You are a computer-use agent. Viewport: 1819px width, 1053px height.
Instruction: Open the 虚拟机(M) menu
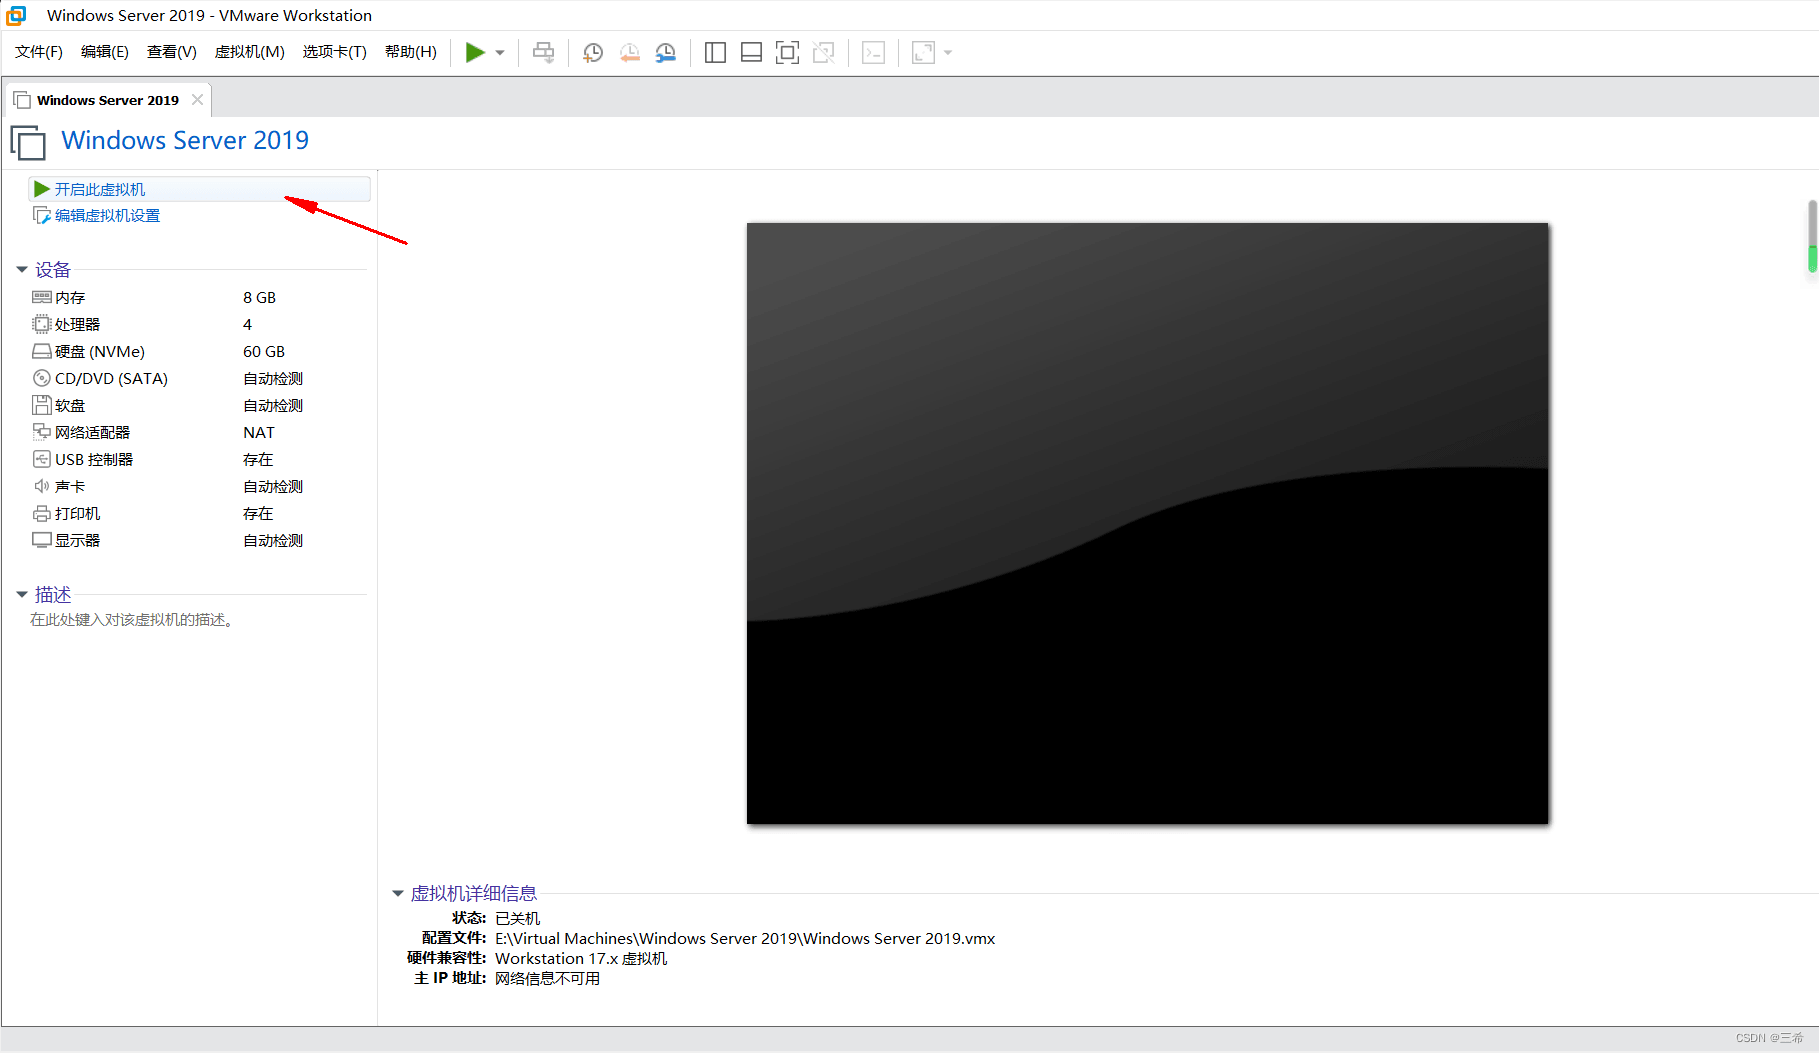pyautogui.click(x=250, y=52)
